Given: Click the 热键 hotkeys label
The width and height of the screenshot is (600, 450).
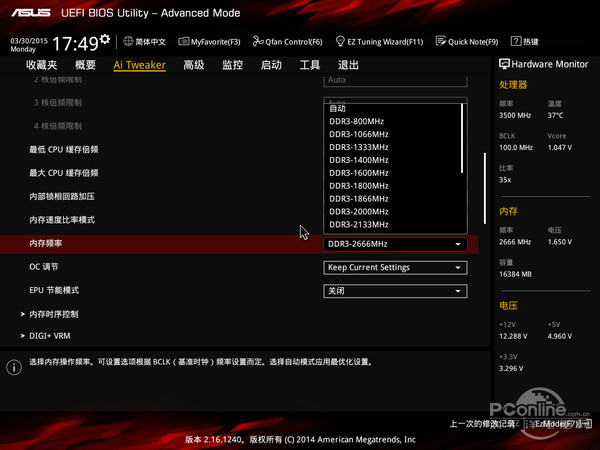Looking at the screenshot, I should pos(531,42).
